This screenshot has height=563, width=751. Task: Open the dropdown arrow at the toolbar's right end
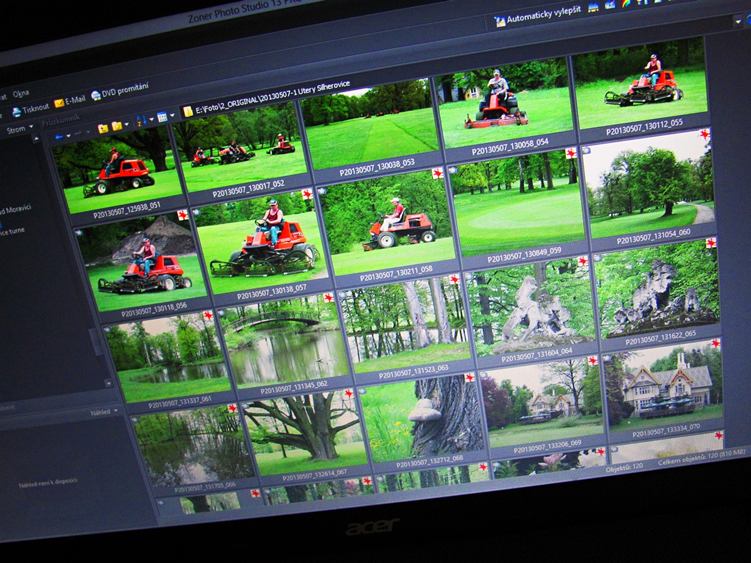pyautogui.click(x=738, y=22)
